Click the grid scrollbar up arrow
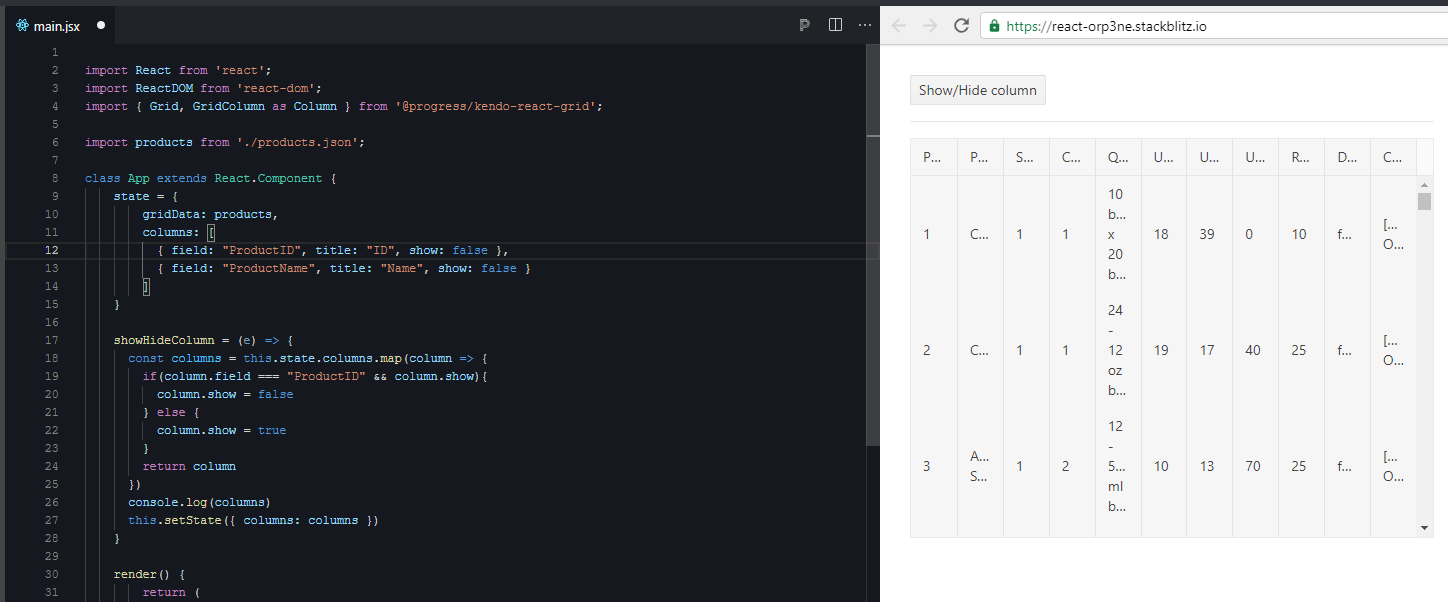1448x602 pixels. pyautogui.click(x=1424, y=185)
